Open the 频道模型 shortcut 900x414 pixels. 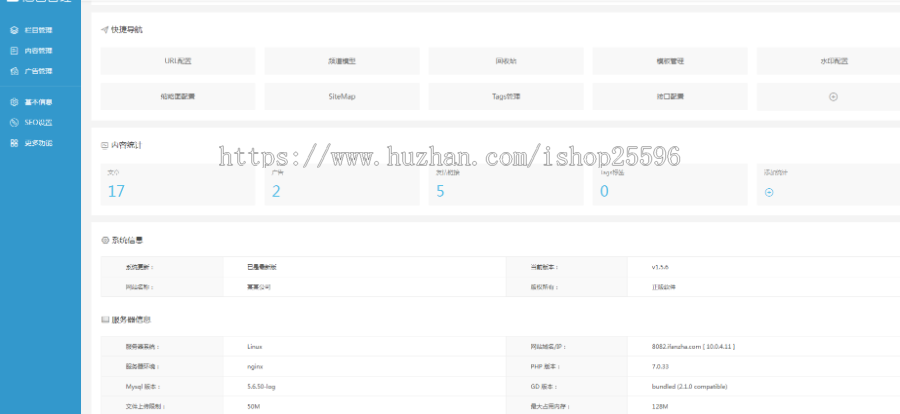point(342,61)
